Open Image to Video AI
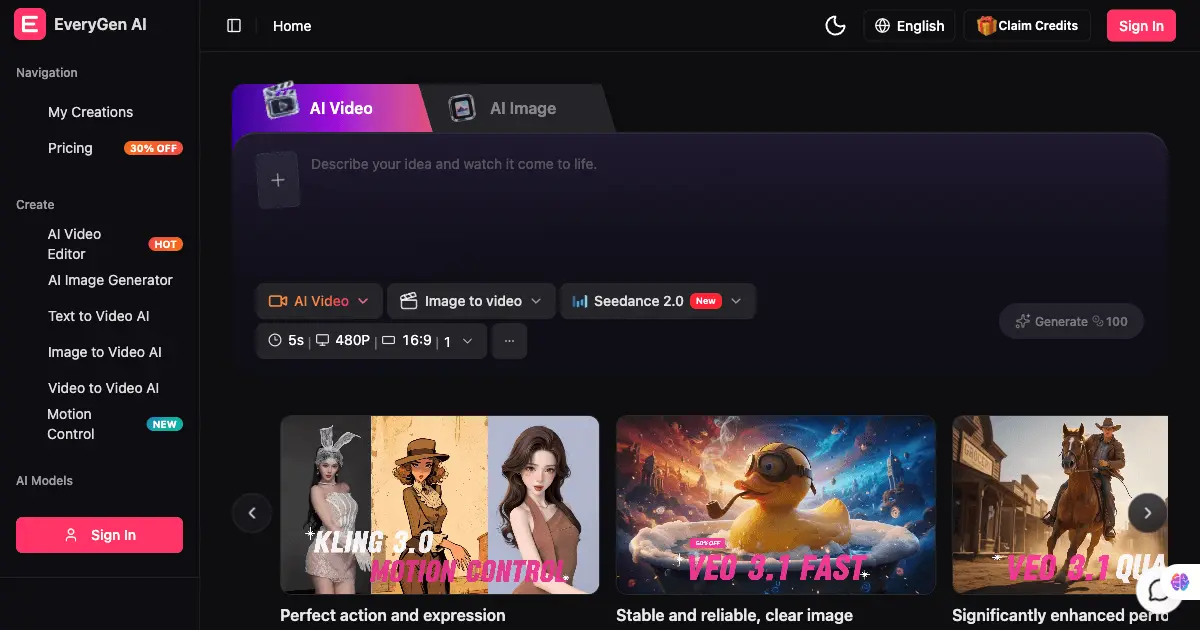The image size is (1200, 630). (105, 352)
